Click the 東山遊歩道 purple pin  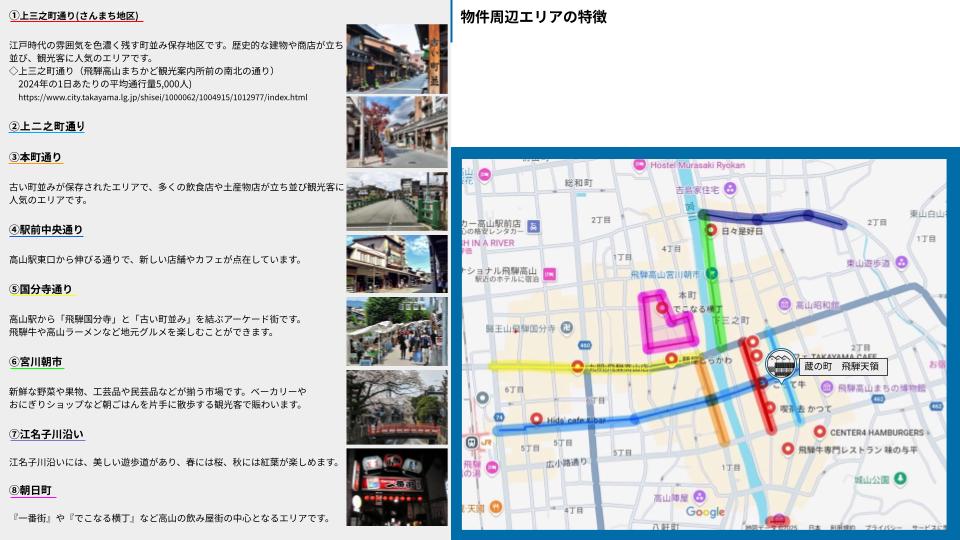coord(901,262)
